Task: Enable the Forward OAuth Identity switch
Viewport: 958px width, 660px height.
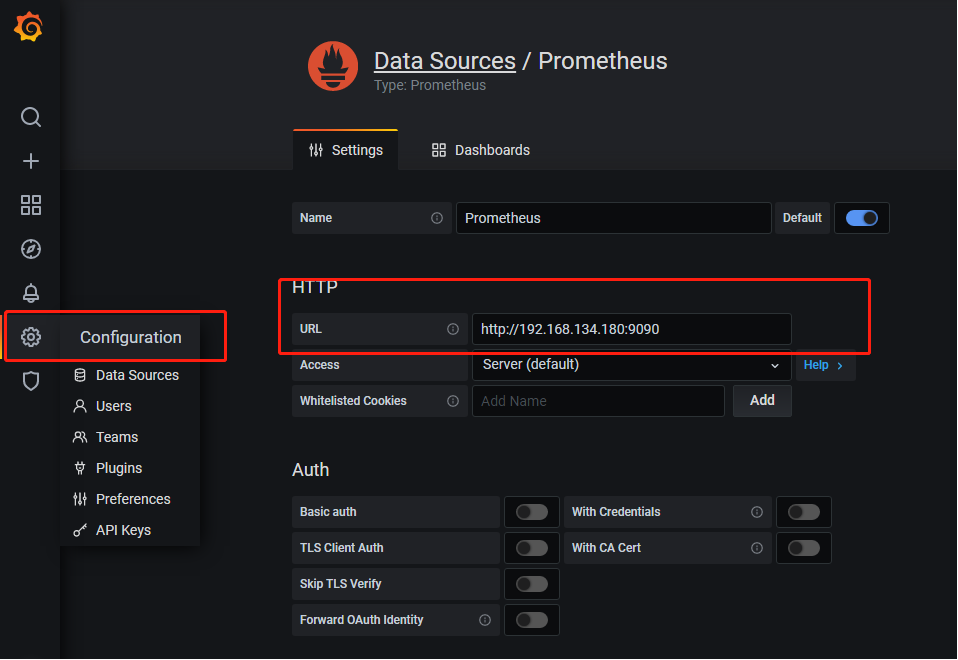Action: 532,620
